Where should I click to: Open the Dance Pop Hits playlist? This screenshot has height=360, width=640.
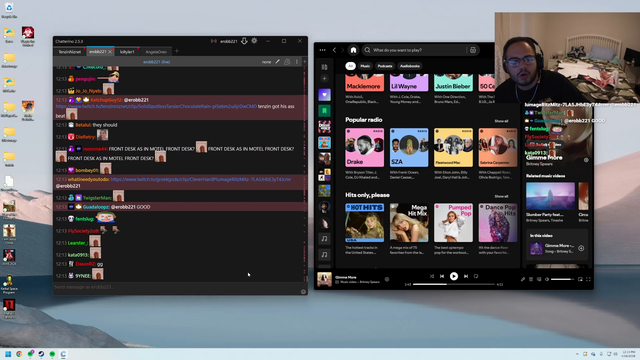coord(498,222)
